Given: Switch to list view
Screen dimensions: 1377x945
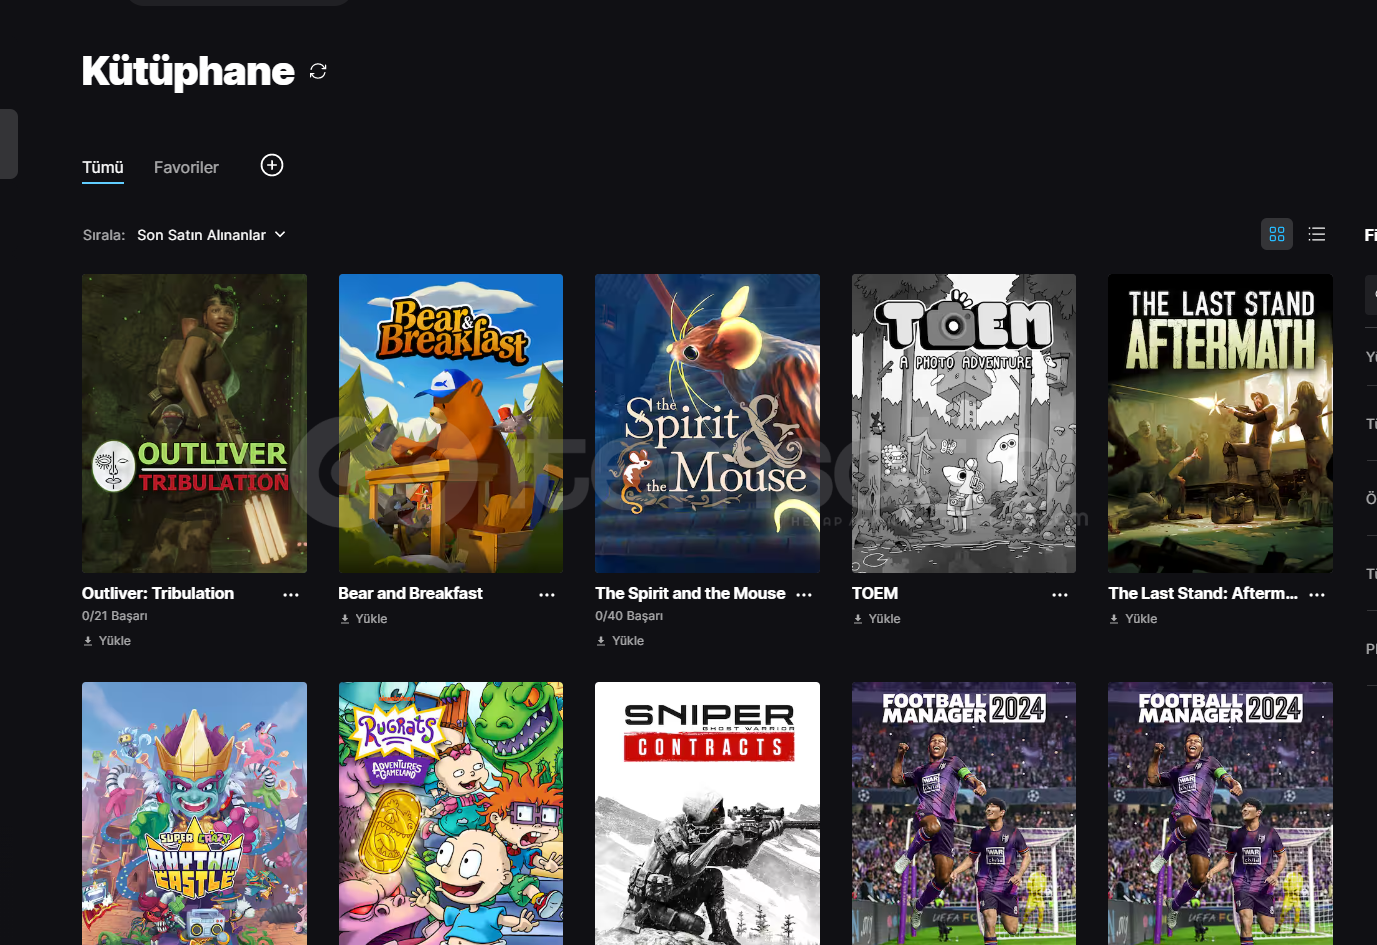Looking at the screenshot, I should (x=1317, y=234).
